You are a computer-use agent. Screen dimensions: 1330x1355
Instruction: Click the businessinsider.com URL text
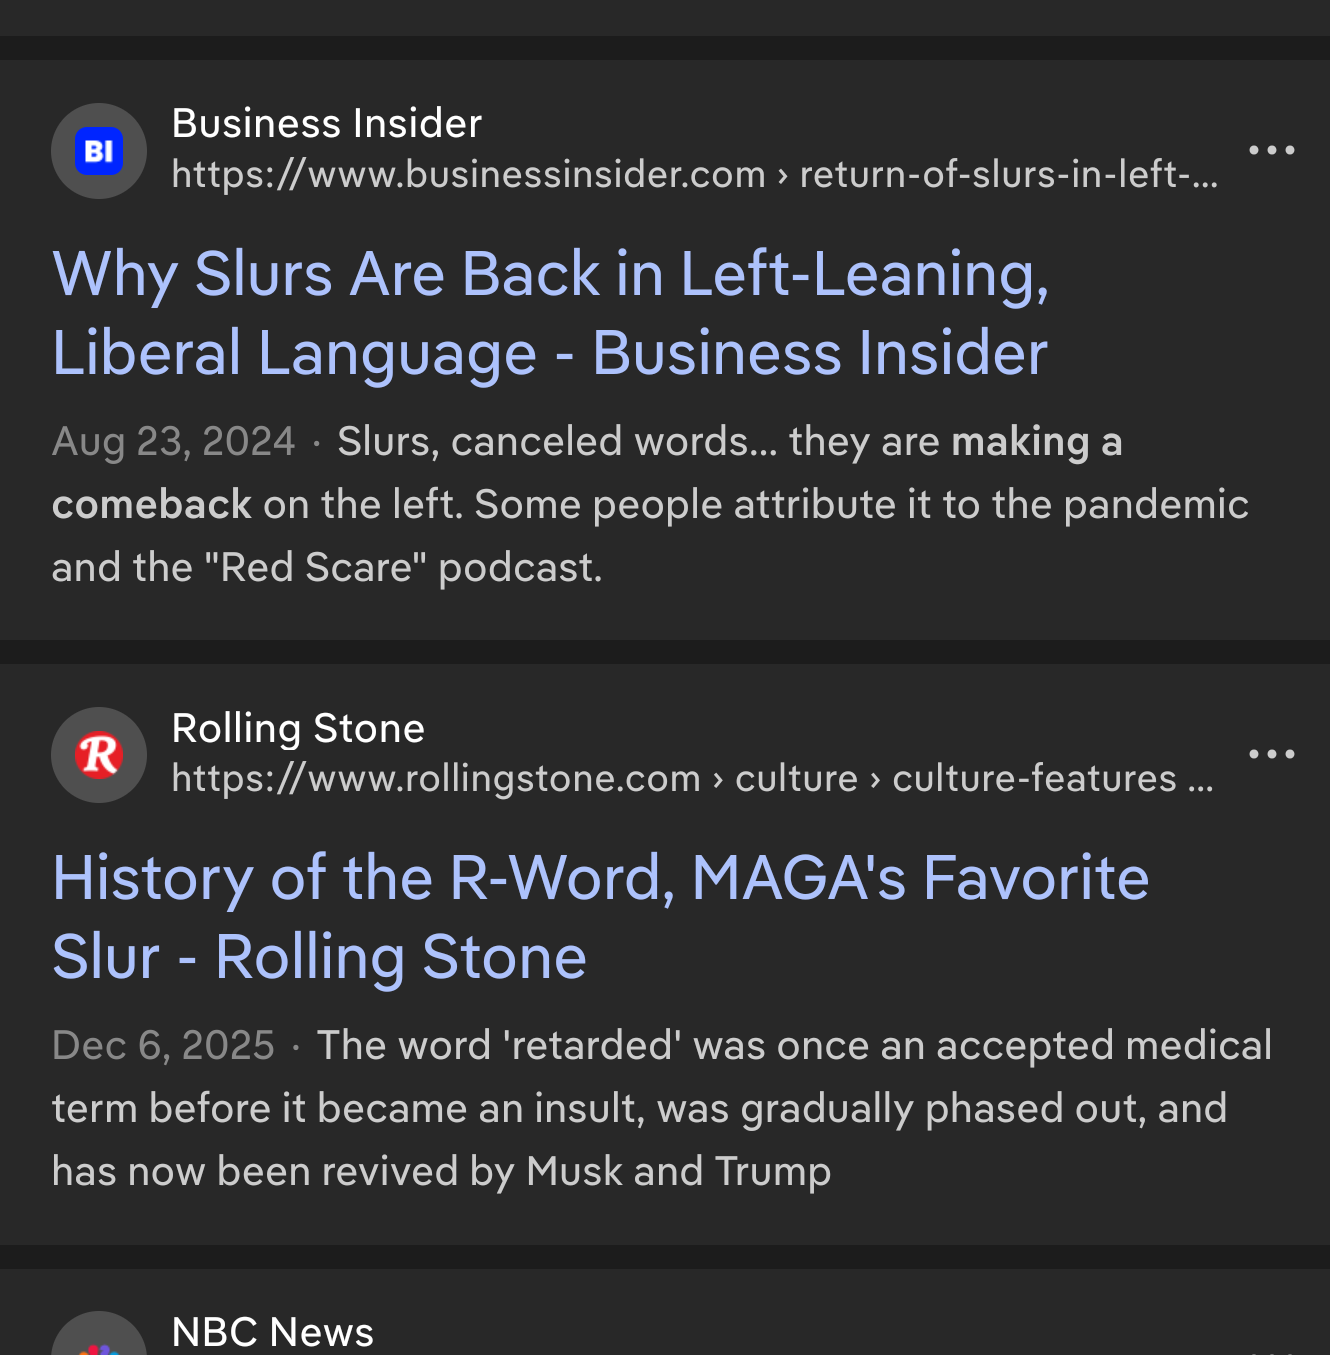(468, 175)
